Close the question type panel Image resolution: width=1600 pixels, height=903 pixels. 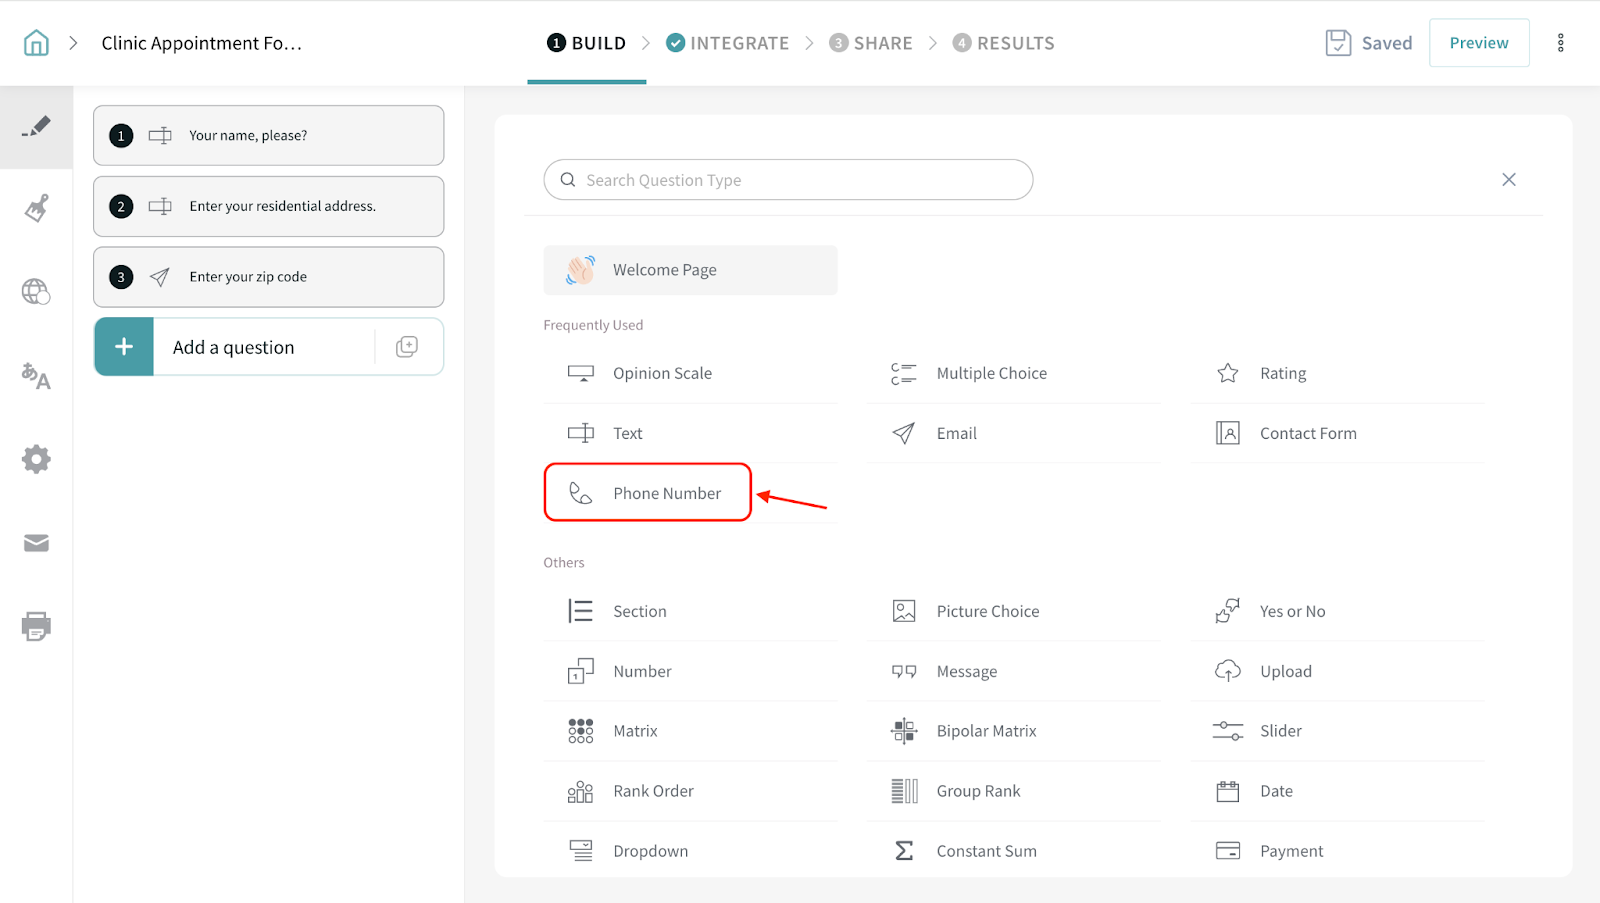[1508, 180]
